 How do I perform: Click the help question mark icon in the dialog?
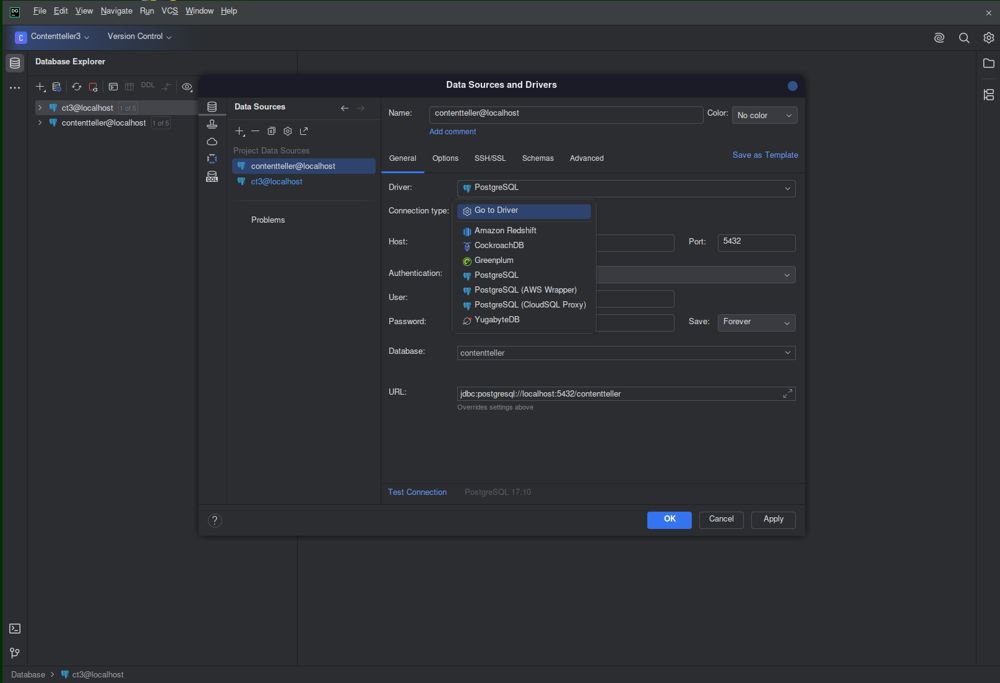tap(215, 520)
